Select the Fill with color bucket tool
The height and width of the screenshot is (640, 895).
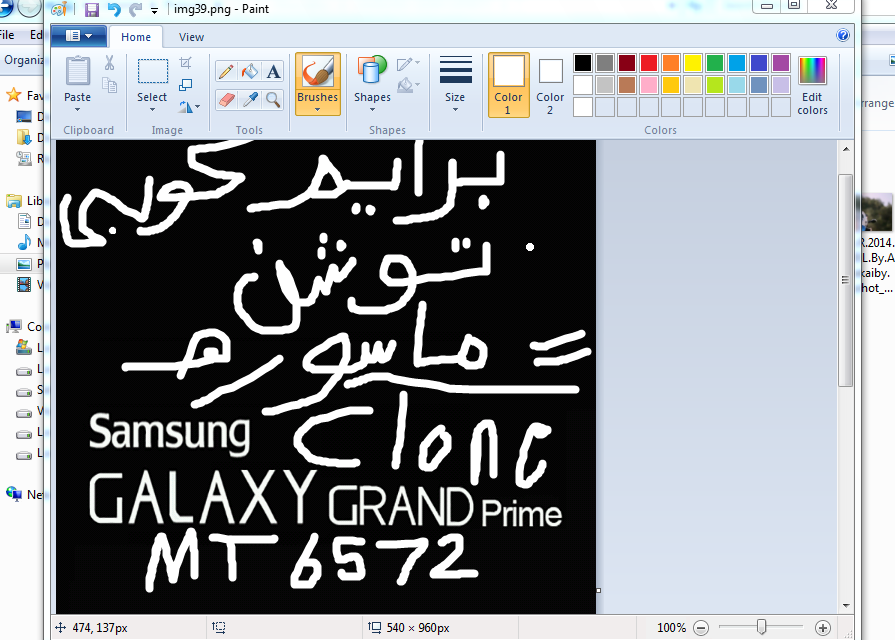point(249,71)
